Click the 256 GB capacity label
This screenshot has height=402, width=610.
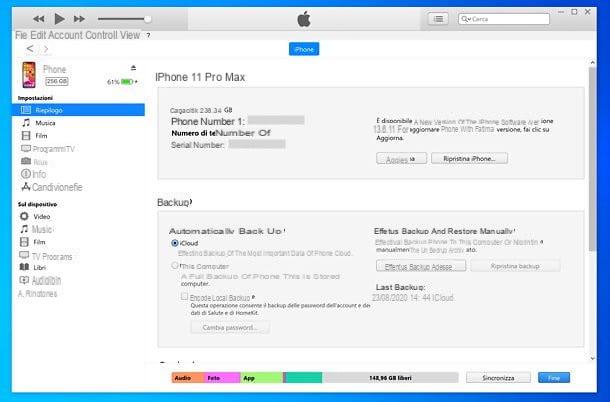pos(57,81)
